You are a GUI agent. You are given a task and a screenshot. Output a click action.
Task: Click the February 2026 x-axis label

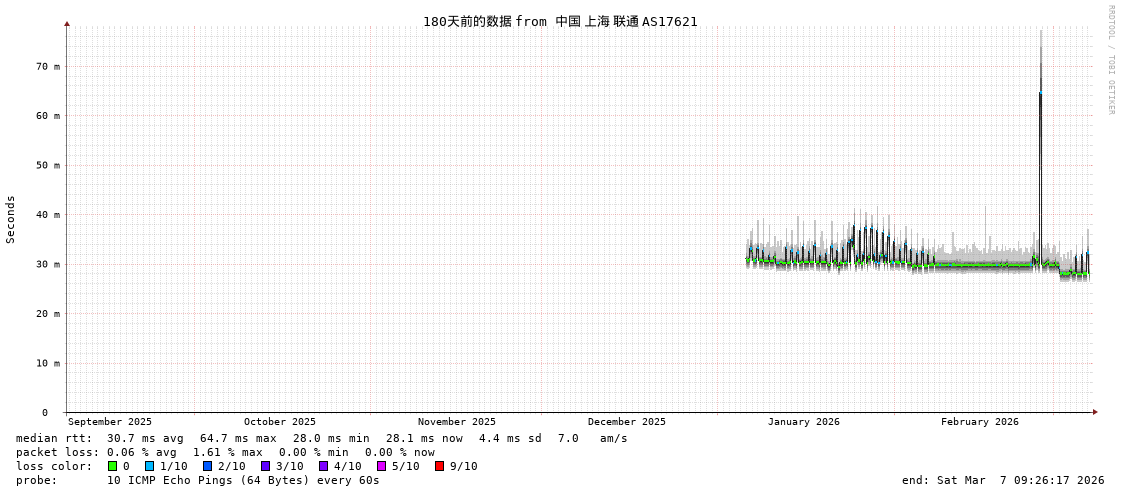tap(979, 422)
